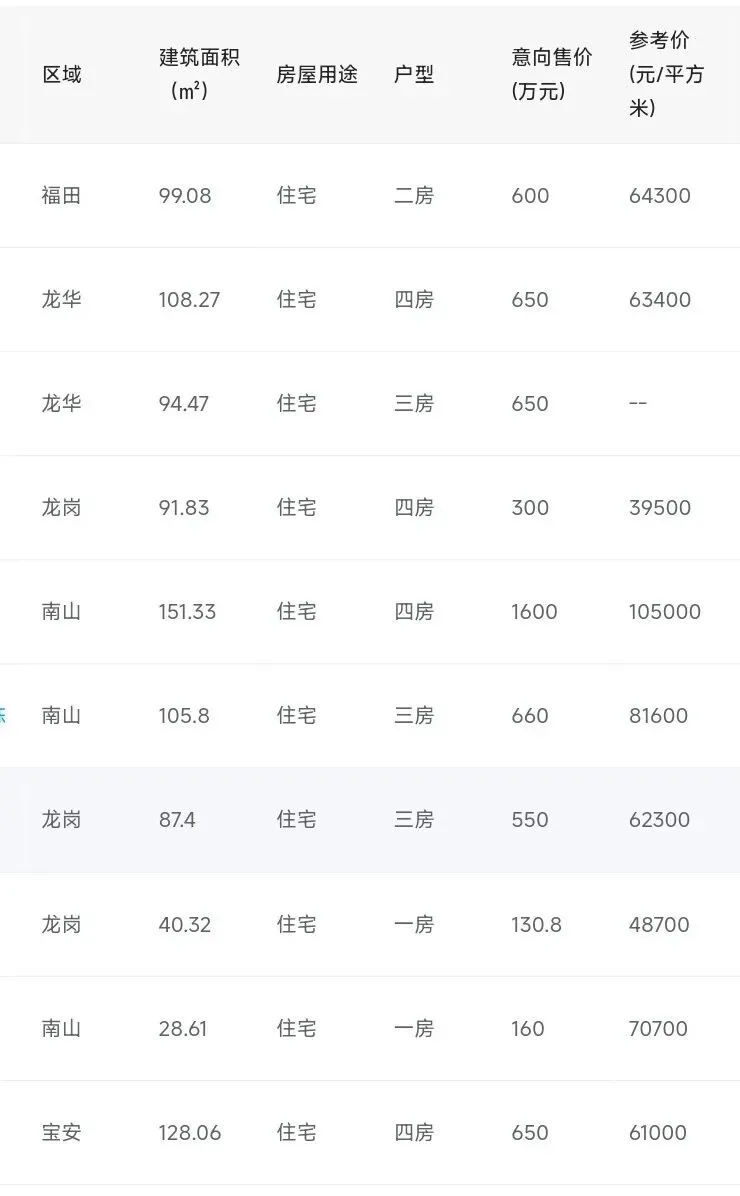Click the 意向售价 column header
Viewport: 740px width, 1196px height.
click(551, 74)
